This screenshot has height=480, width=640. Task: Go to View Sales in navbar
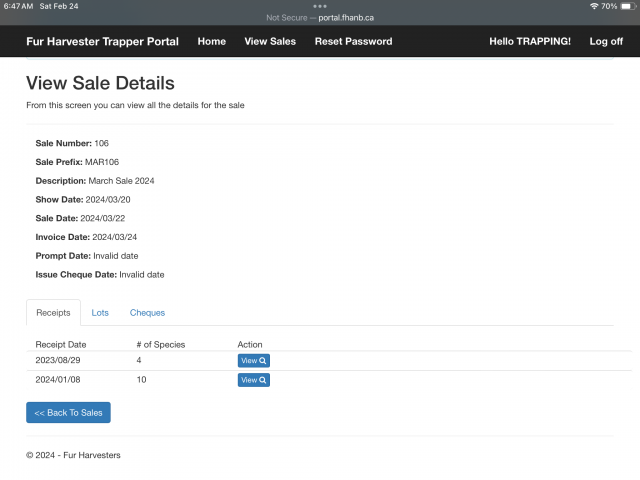[x=270, y=41]
